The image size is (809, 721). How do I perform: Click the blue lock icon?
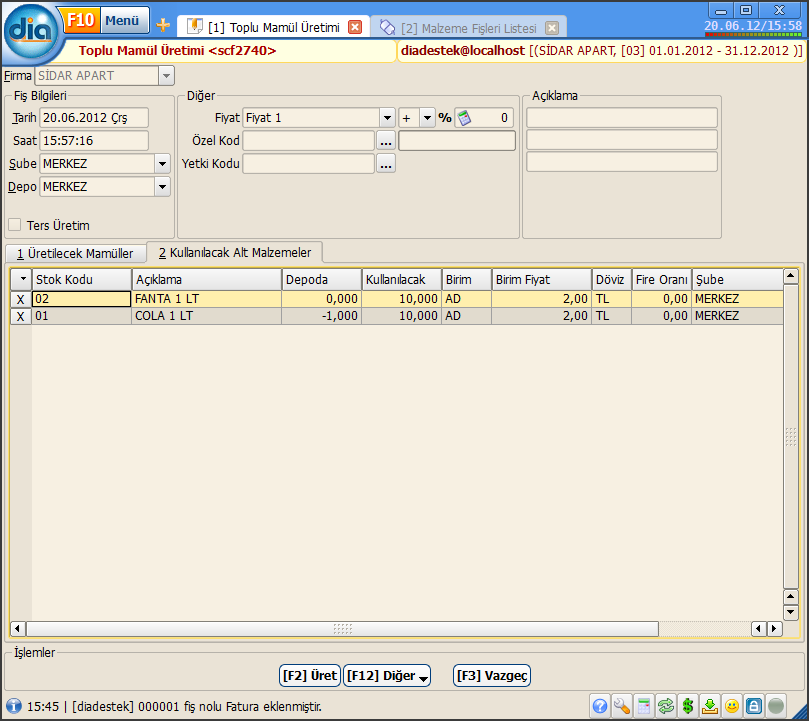(754, 706)
